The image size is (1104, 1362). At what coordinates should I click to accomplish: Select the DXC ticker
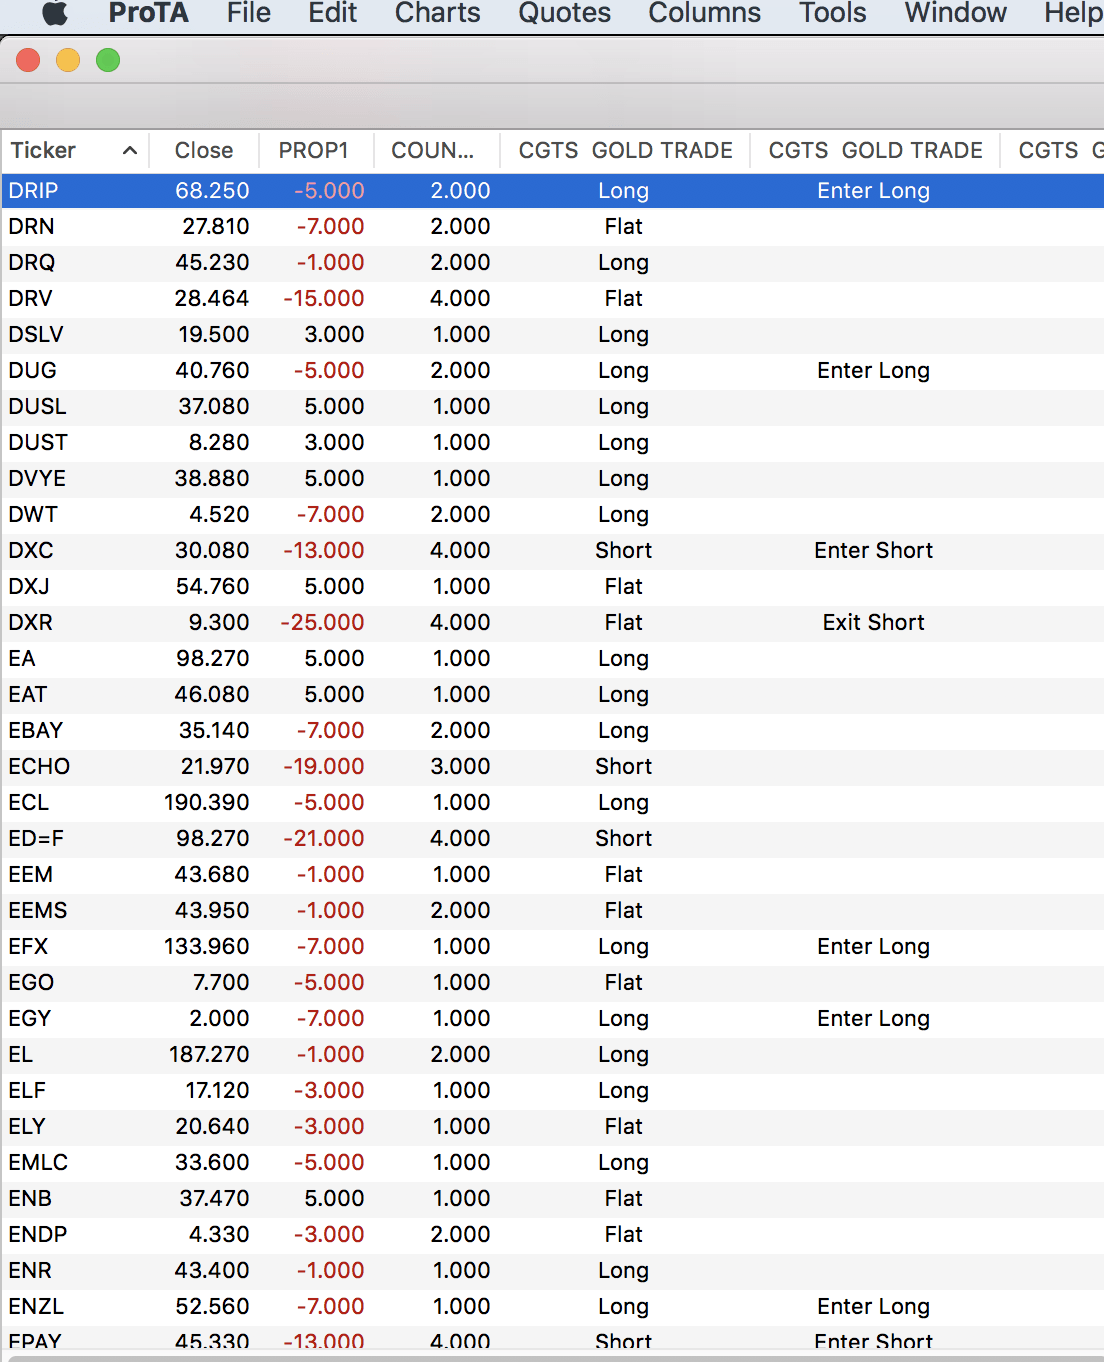point(31,551)
